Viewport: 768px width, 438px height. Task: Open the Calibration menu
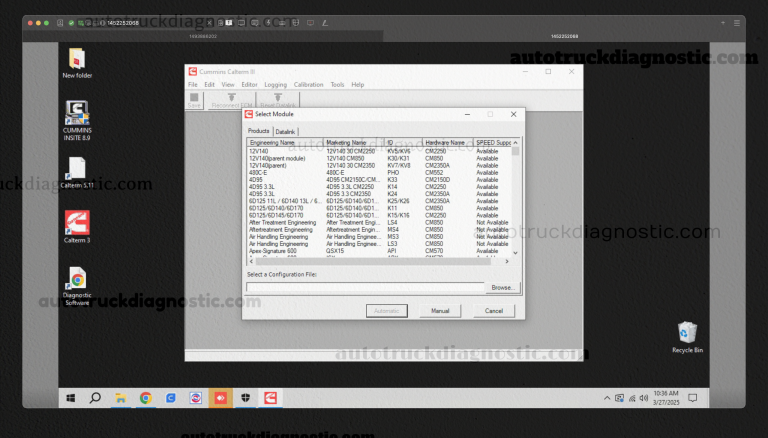tap(309, 85)
